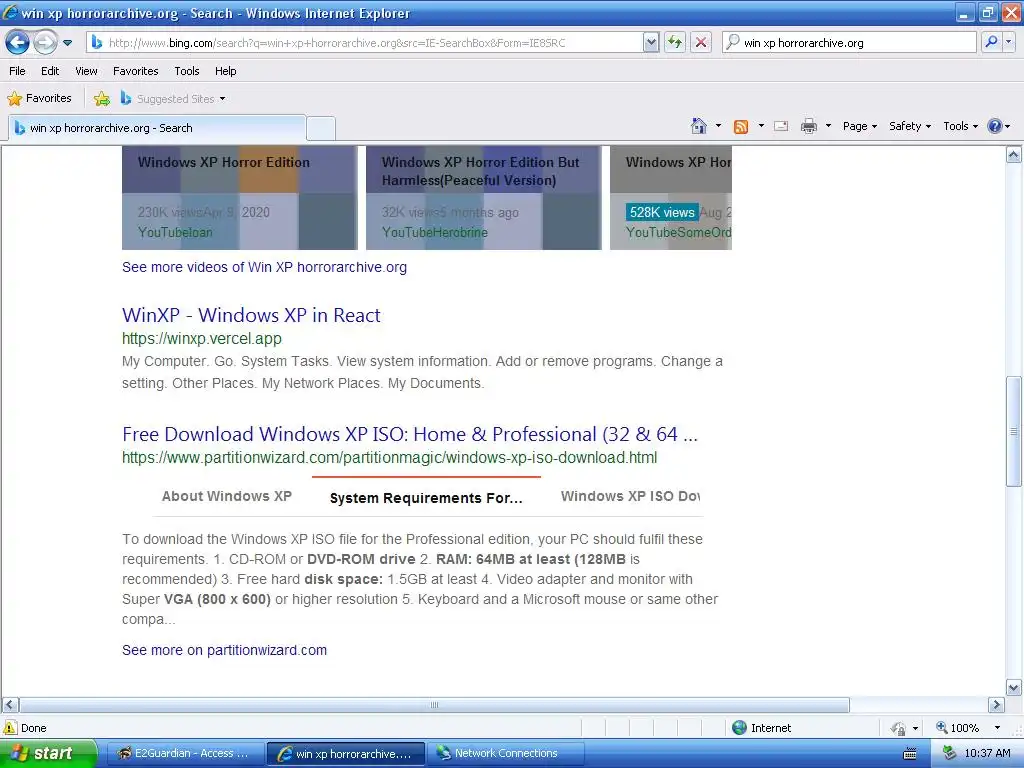The height and width of the screenshot is (768, 1024).
Task: Open the command bar Tools menu
Action: click(x=960, y=126)
